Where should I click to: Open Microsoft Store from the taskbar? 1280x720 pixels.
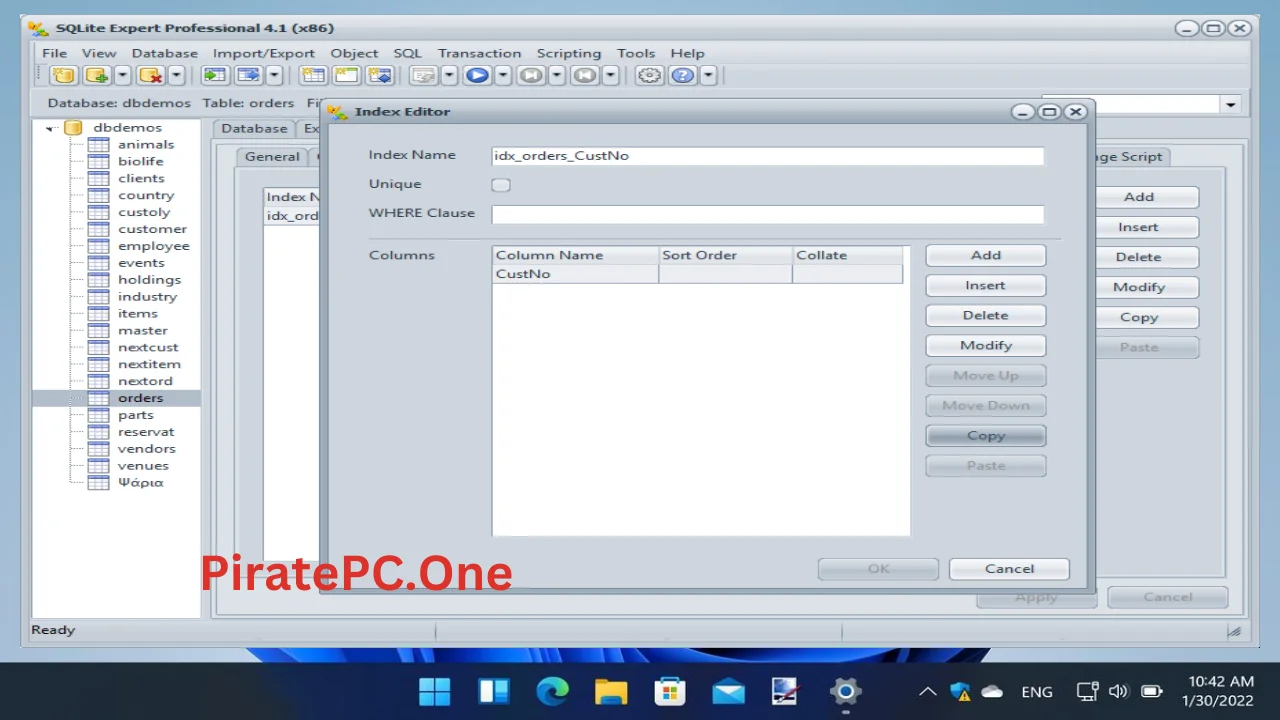[669, 691]
